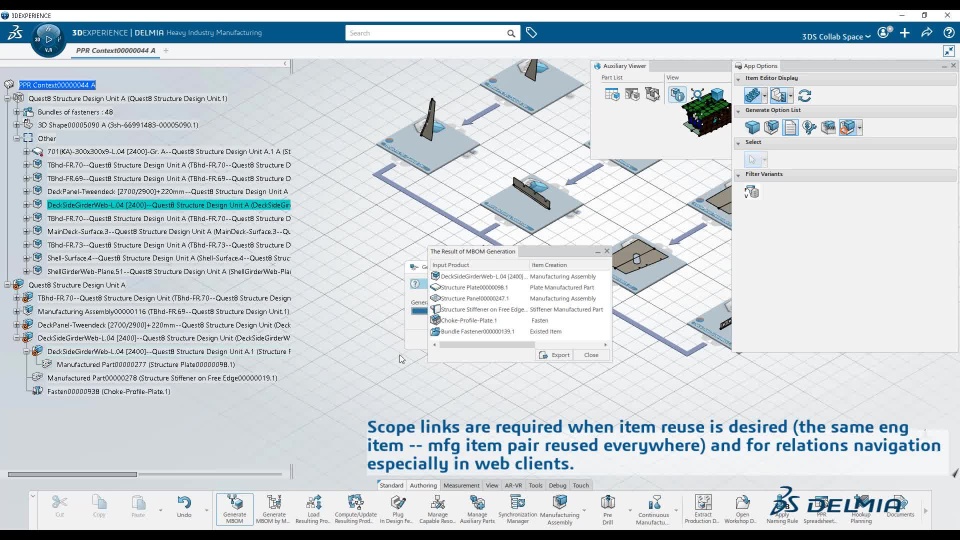This screenshot has height=540, width=960.
Task: Switch to the Tools tab
Action: tap(535, 485)
